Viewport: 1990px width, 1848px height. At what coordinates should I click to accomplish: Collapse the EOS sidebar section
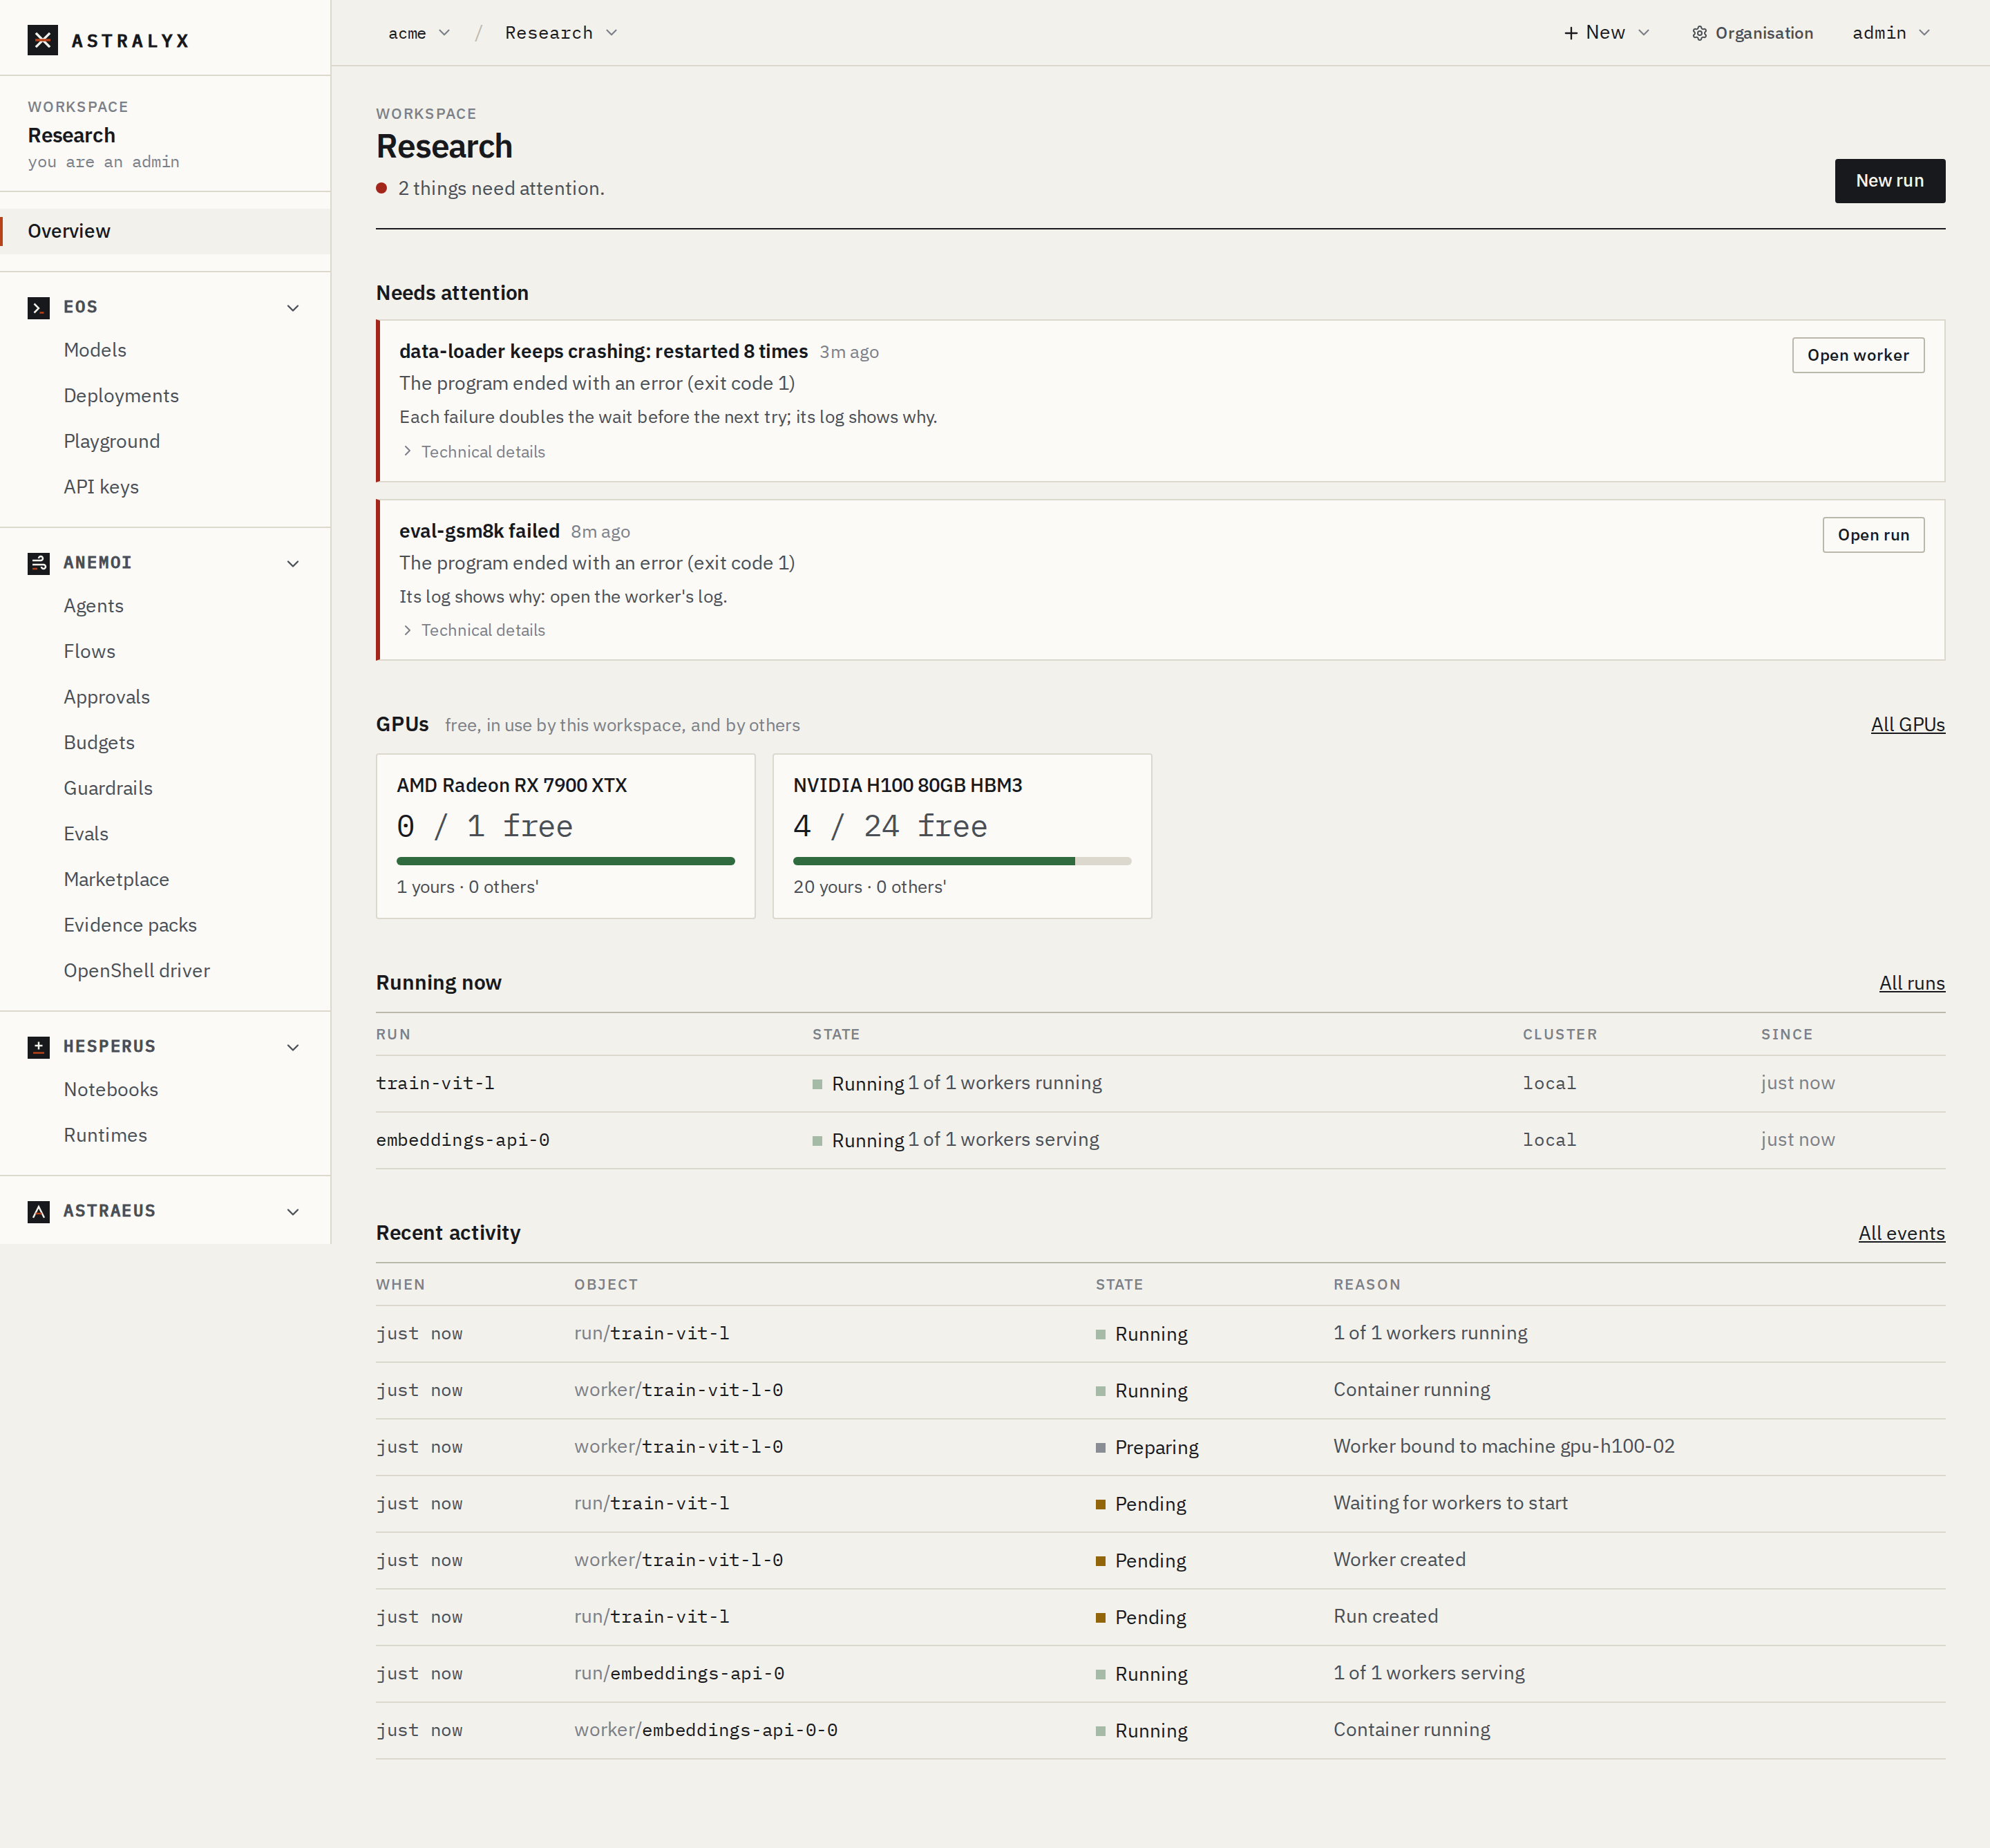pos(293,308)
